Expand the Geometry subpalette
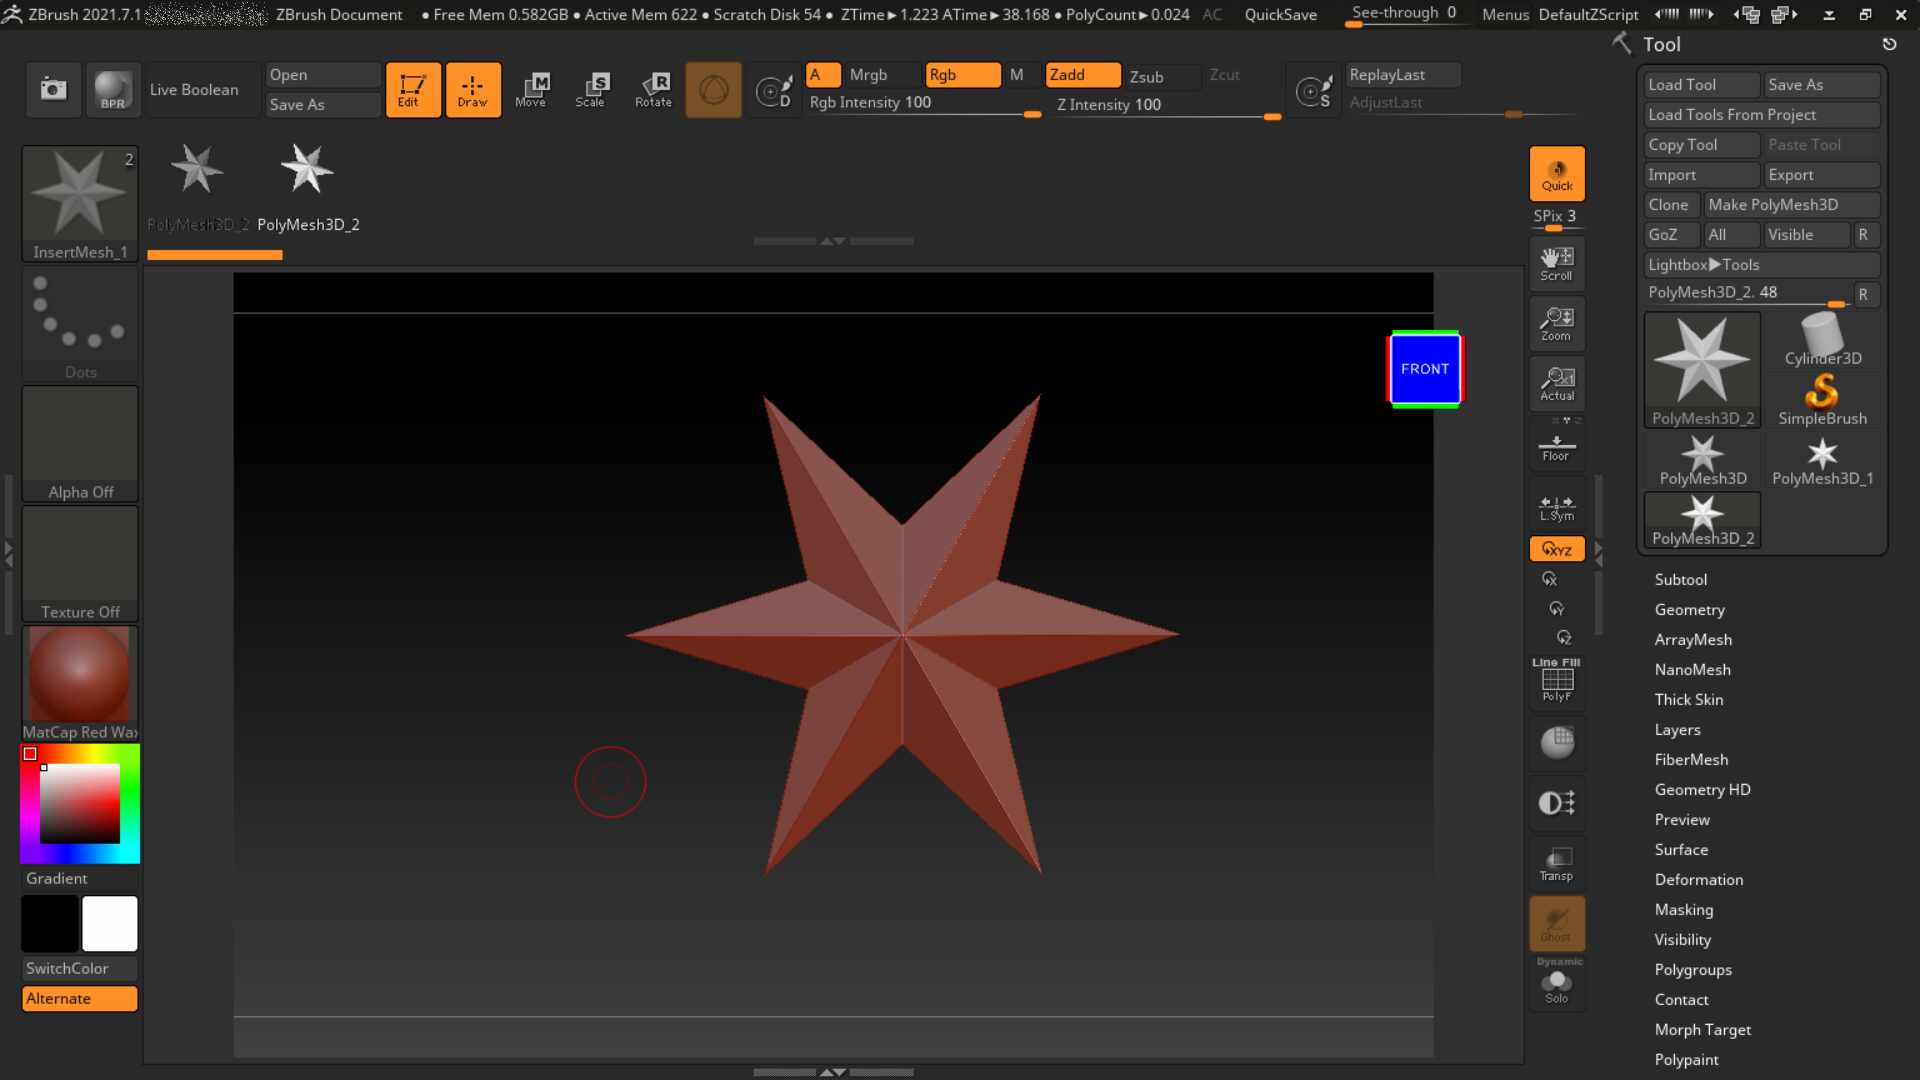Screen dimensions: 1920x1080 [1689, 609]
